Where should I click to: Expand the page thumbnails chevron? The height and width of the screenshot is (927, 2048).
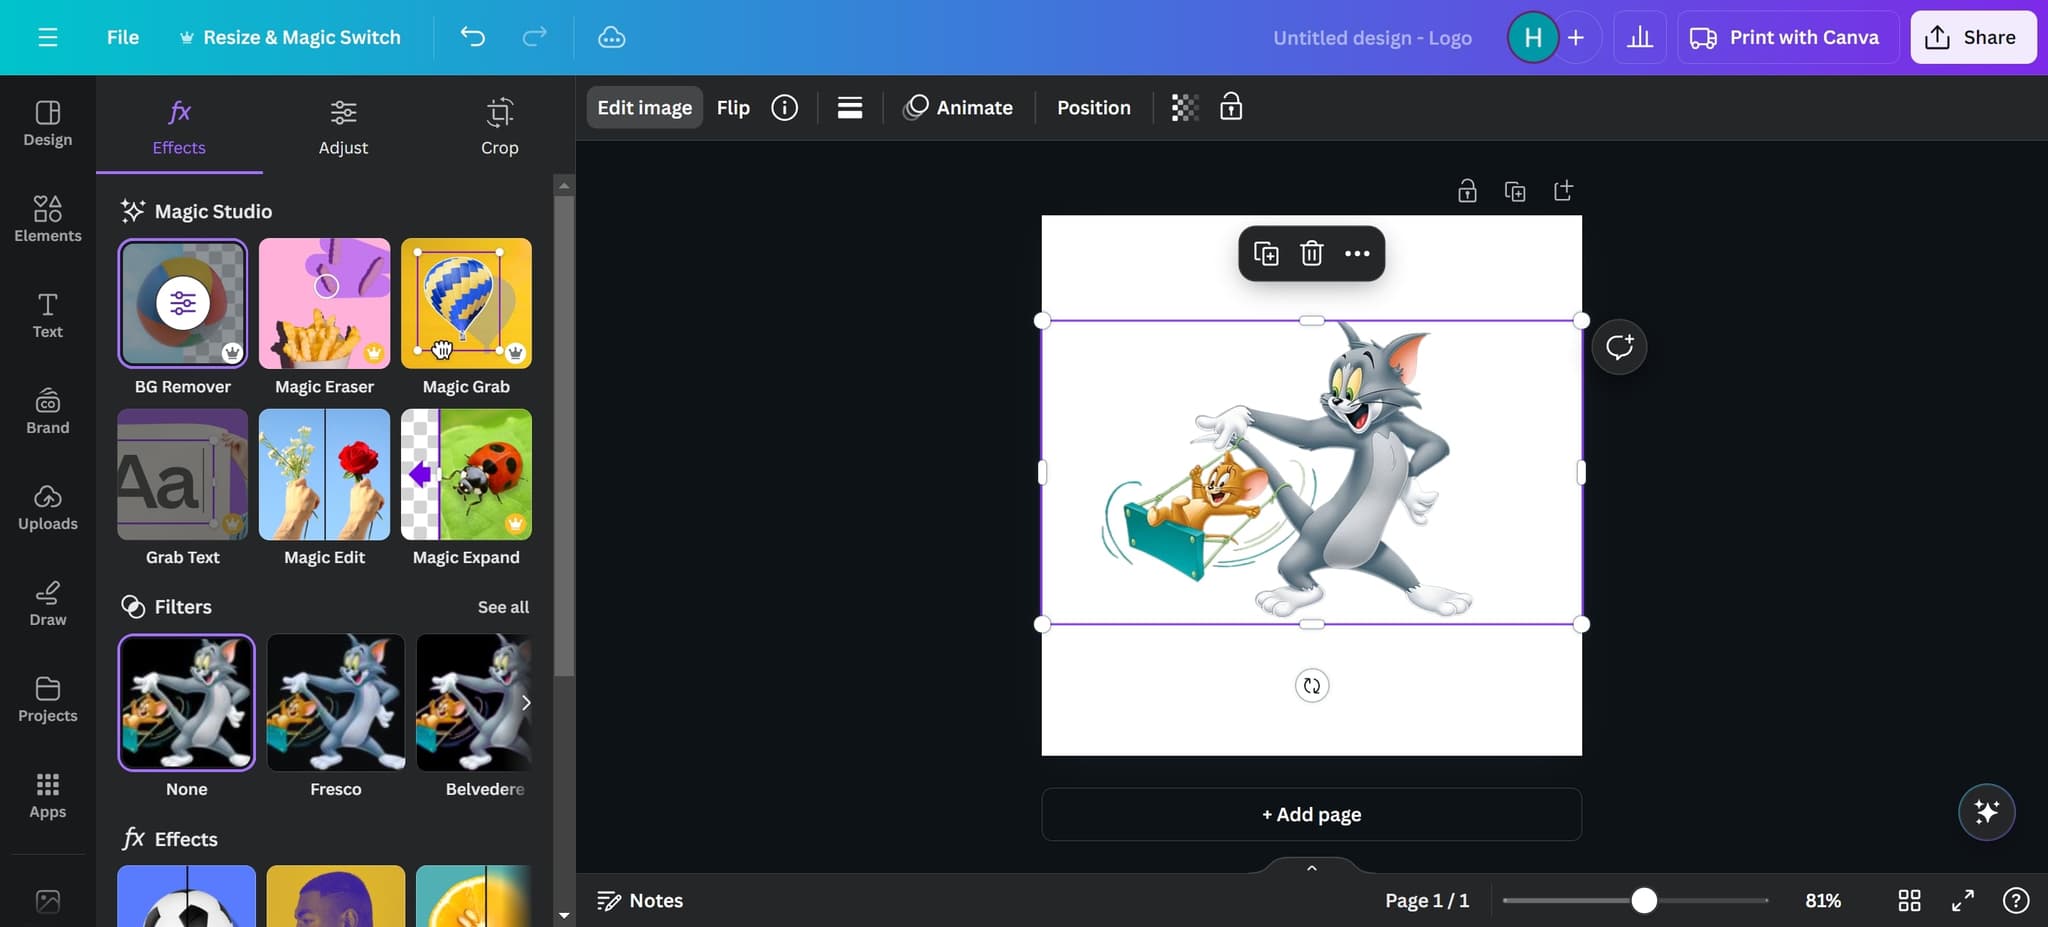(x=1311, y=867)
